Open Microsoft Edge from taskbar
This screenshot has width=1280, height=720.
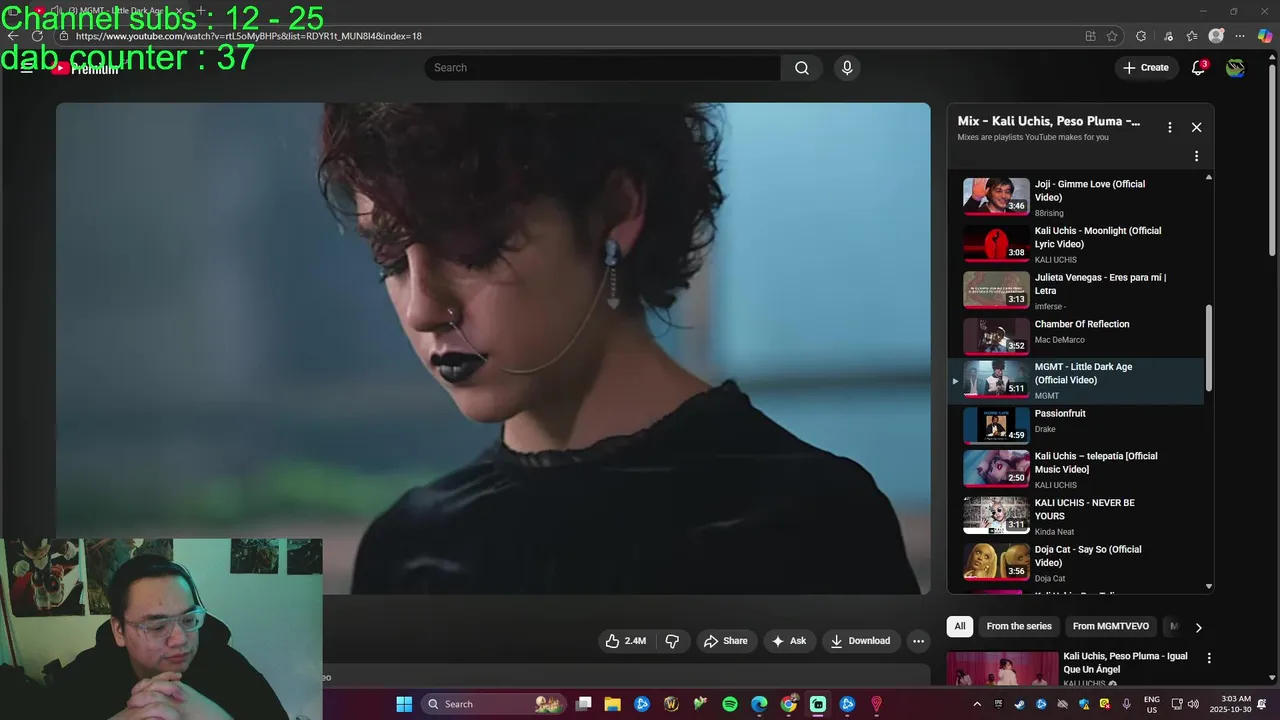coord(759,704)
